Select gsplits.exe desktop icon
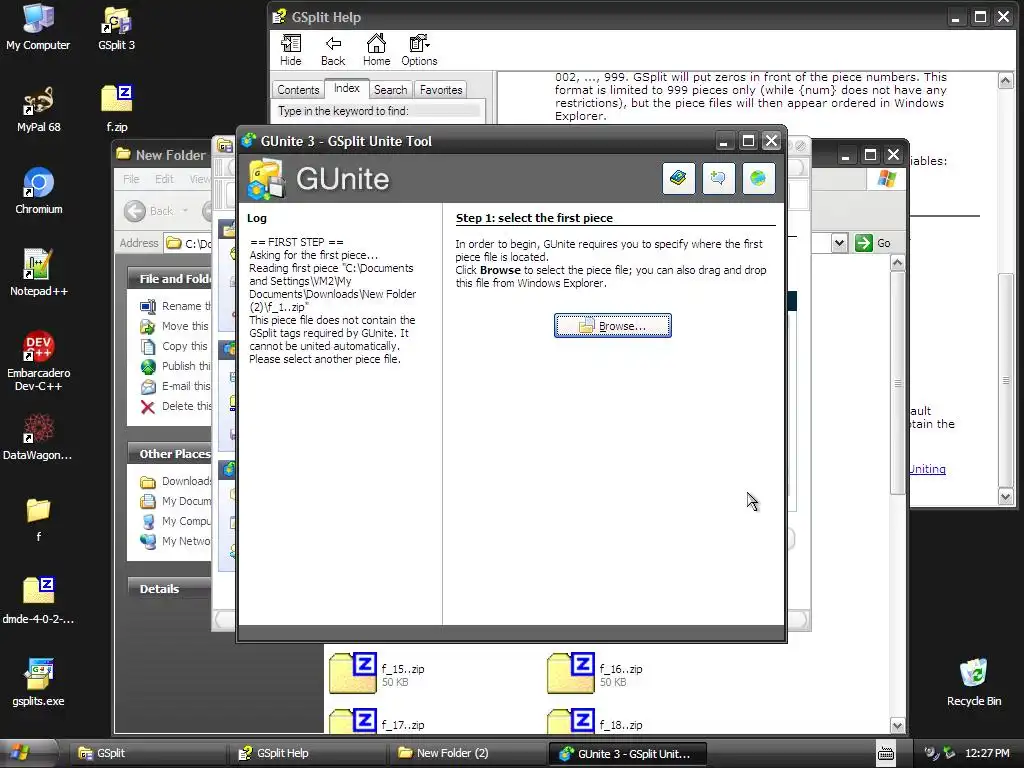 (39, 683)
